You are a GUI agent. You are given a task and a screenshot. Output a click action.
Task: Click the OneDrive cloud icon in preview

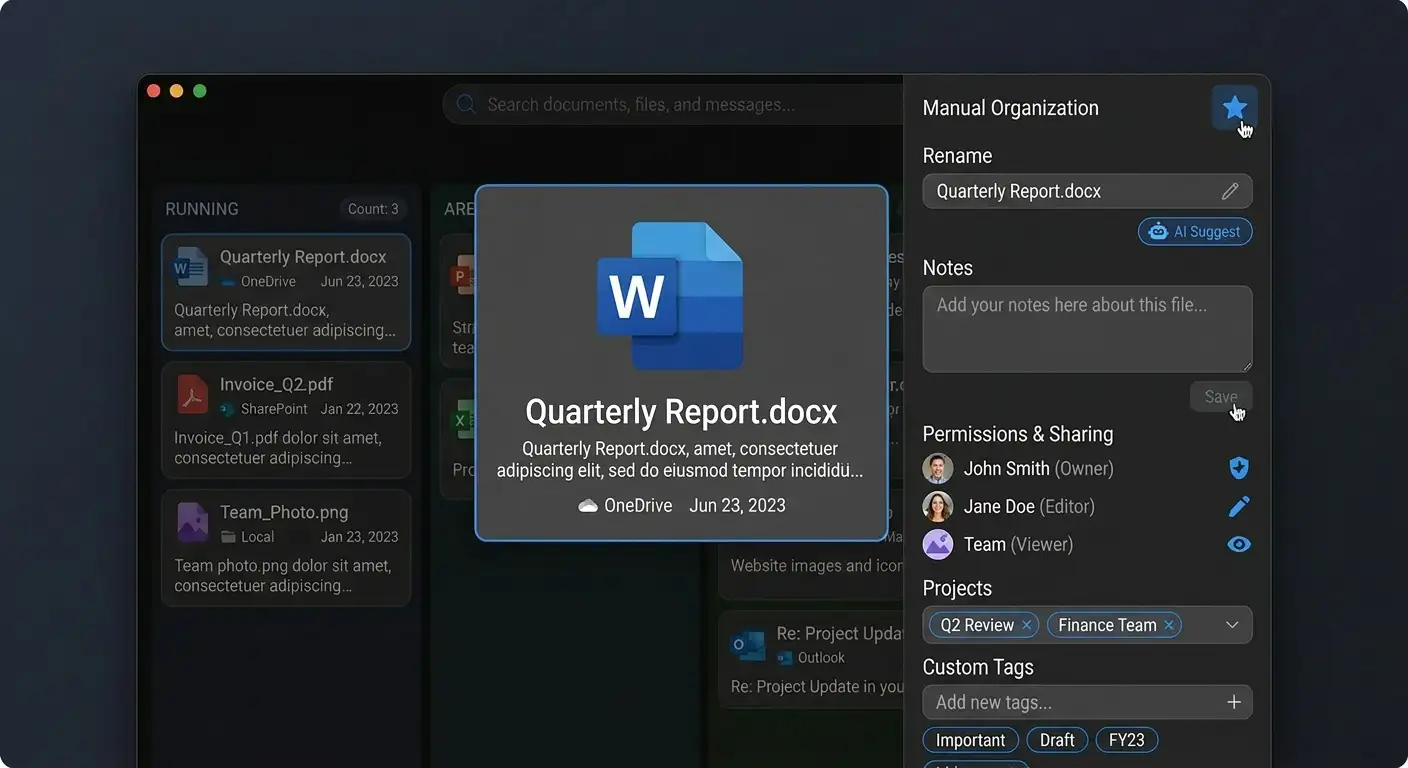(x=588, y=506)
